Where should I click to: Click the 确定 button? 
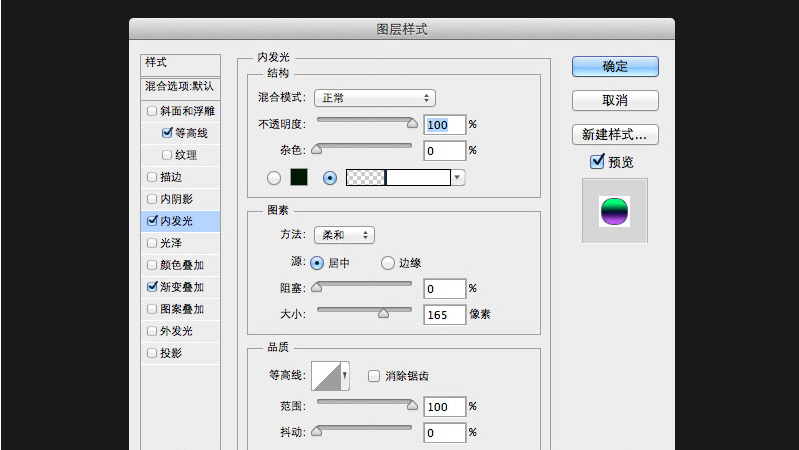coord(615,66)
